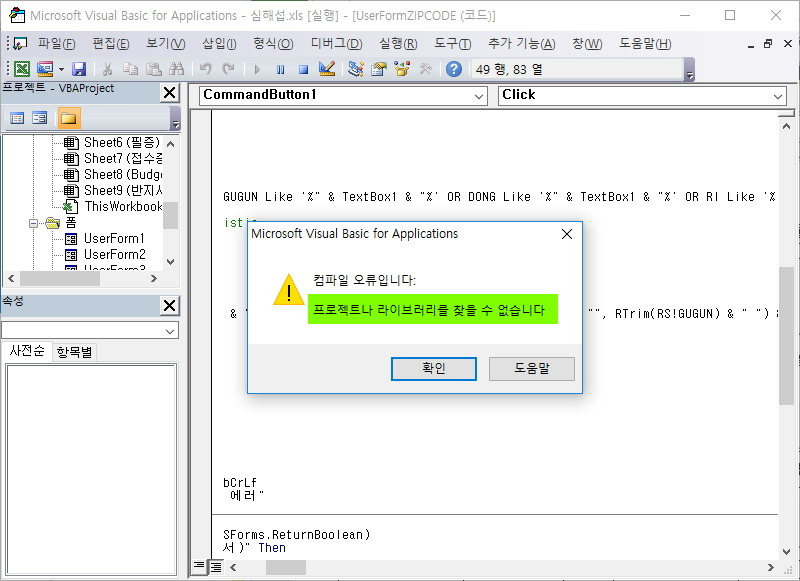Select Sheet7 in the project tree
Image resolution: width=800 pixels, height=581 pixels.
point(123,159)
